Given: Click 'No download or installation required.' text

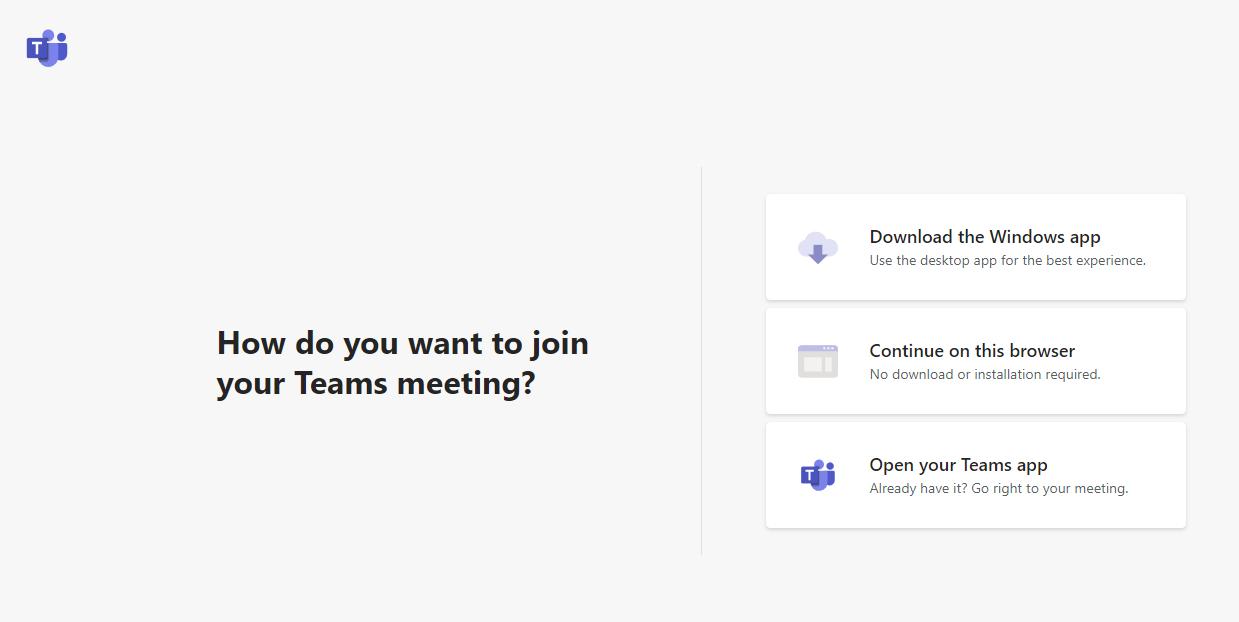Looking at the screenshot, I should (x=985, y=375).
